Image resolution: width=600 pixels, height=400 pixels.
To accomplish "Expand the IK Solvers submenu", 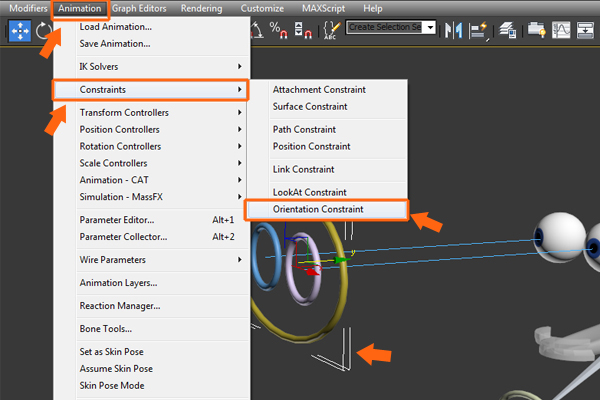I will tap(152, 67).
